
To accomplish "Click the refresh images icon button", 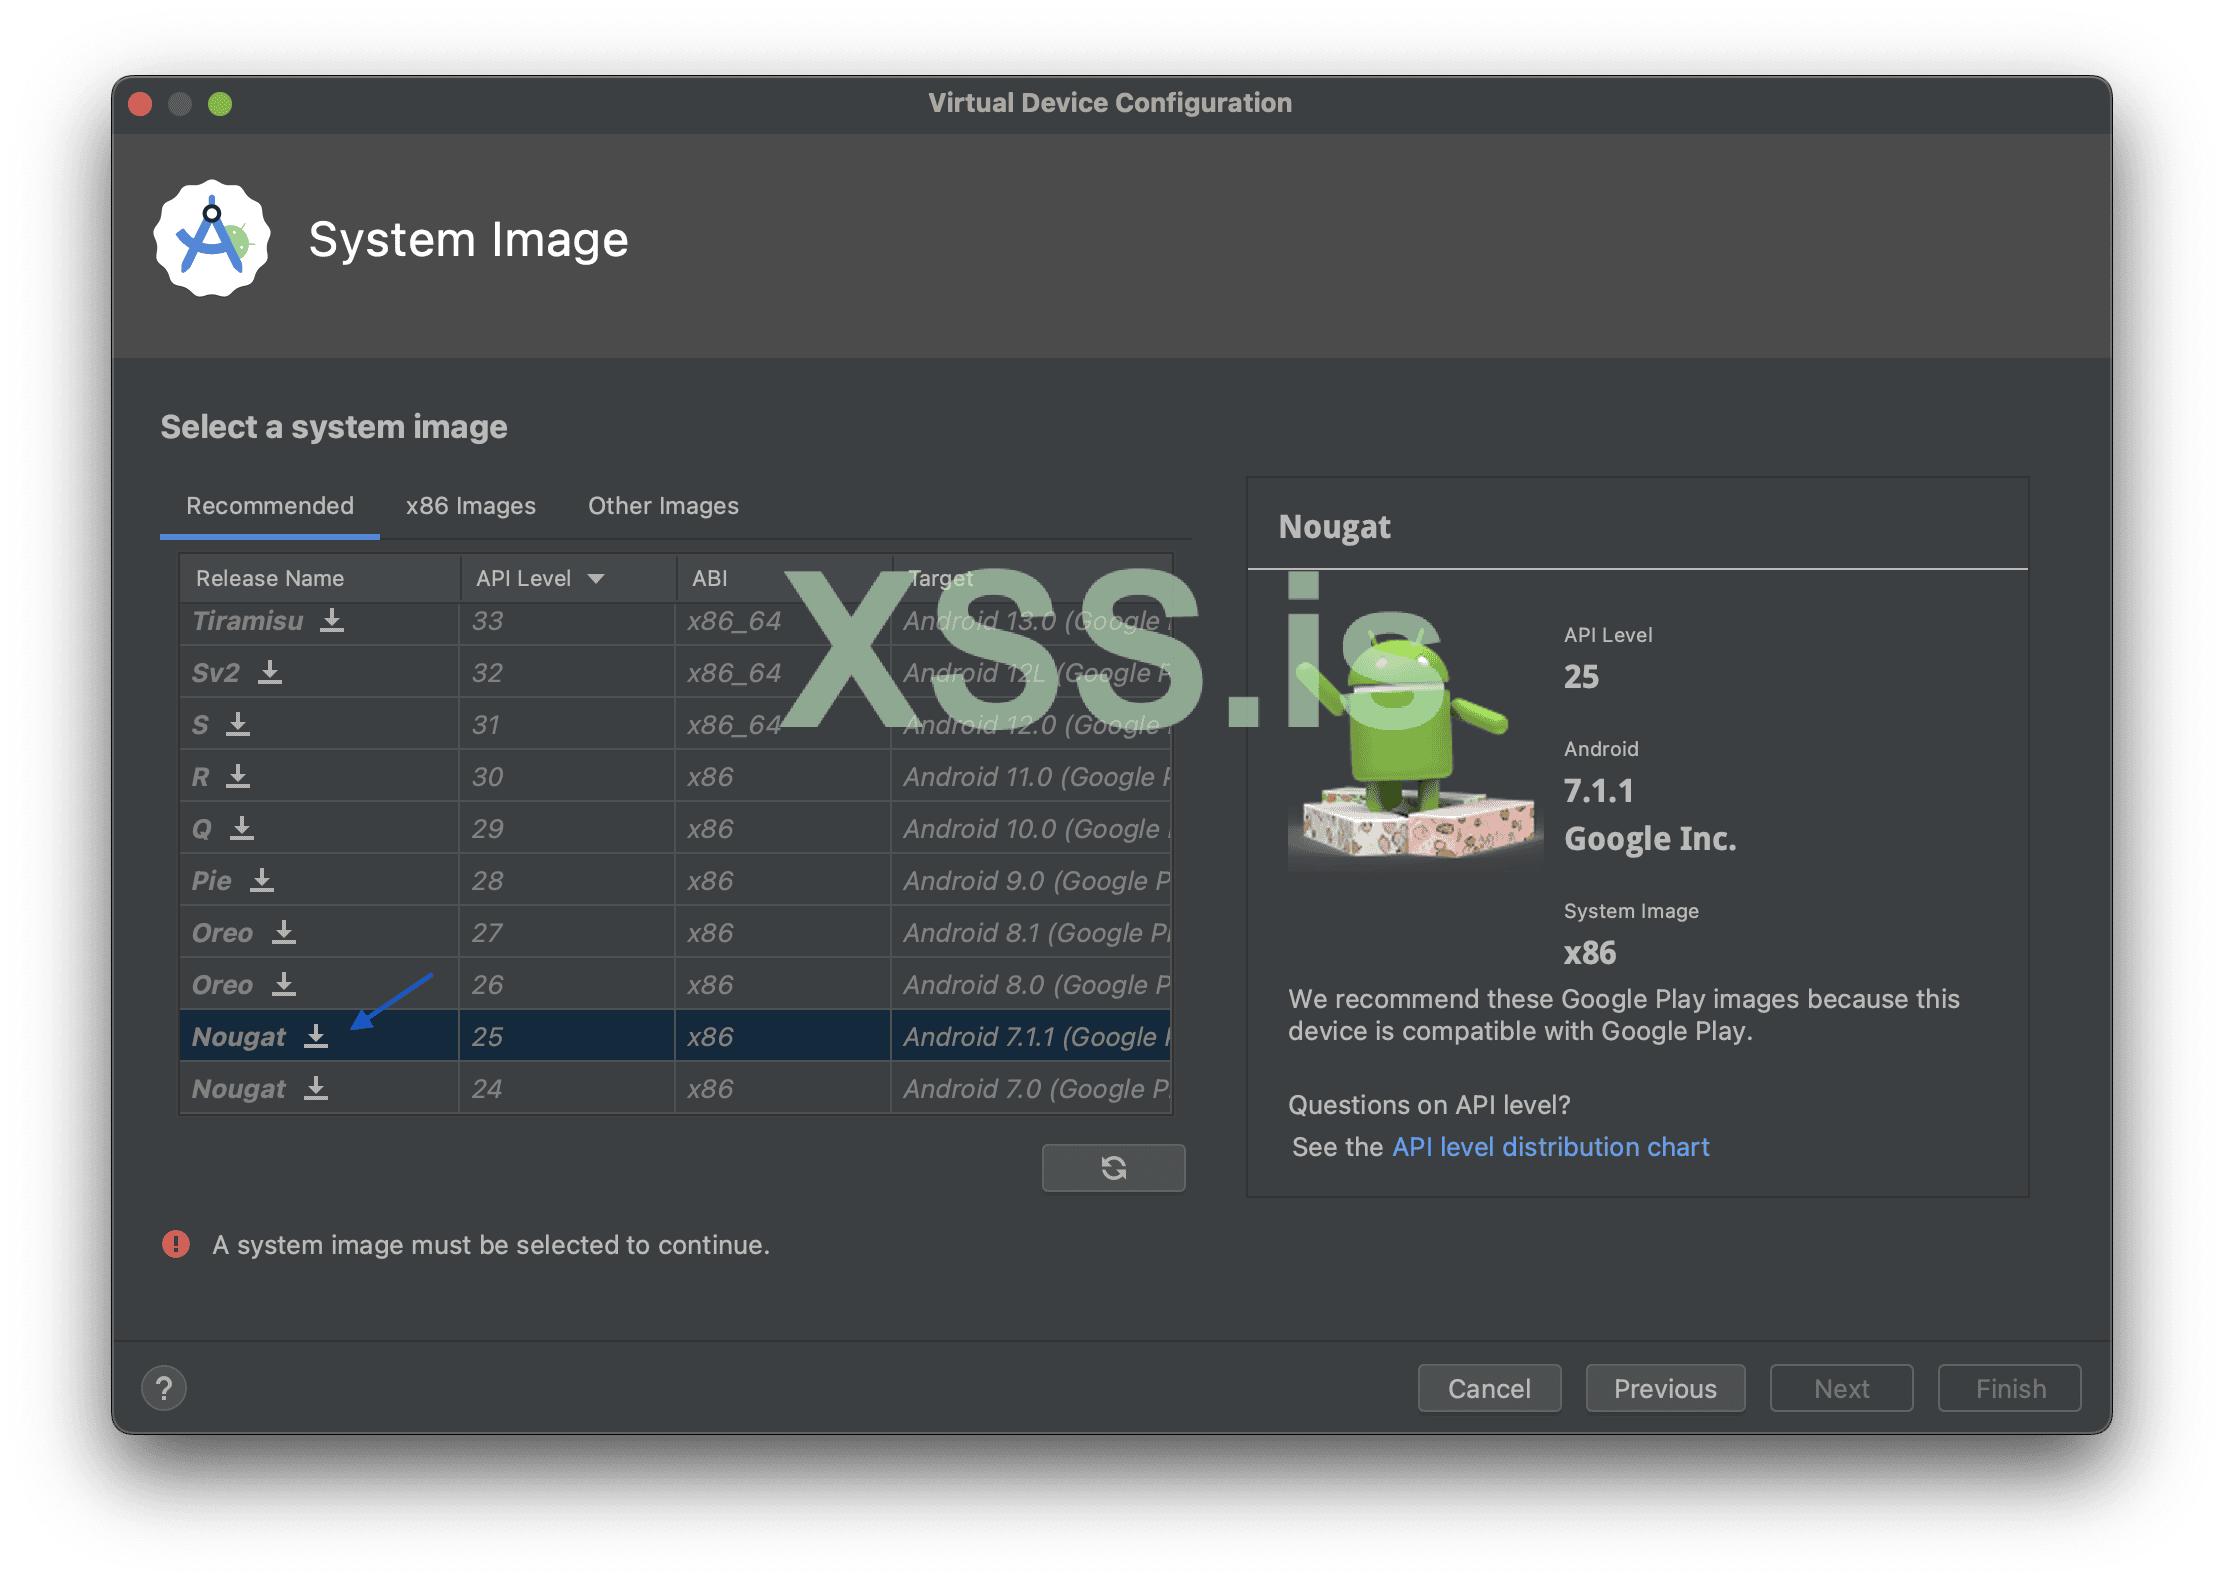I will coord(1113,1168).
